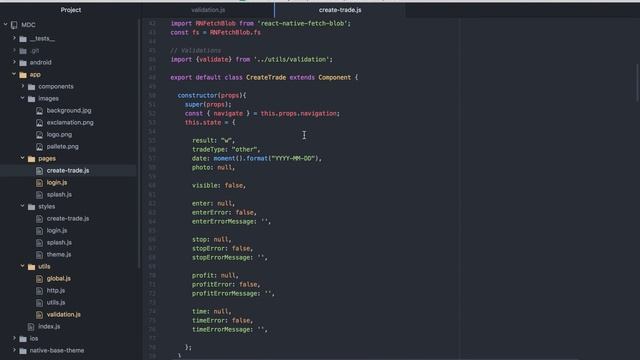Click the file icon beside global.js
The image size is (640, 360).
click(x=39, y=279)
